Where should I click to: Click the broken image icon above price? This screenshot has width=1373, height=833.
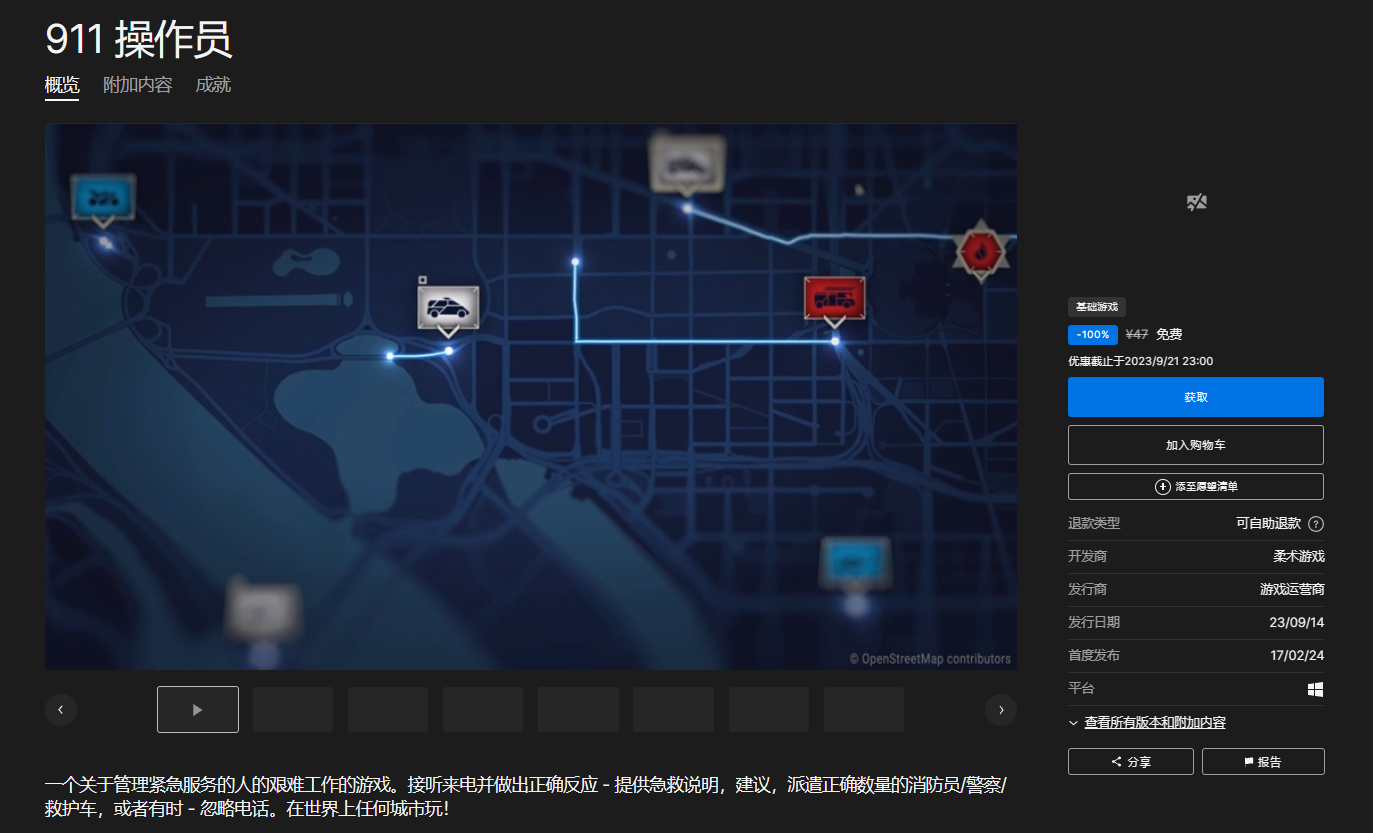[1196, 203]
